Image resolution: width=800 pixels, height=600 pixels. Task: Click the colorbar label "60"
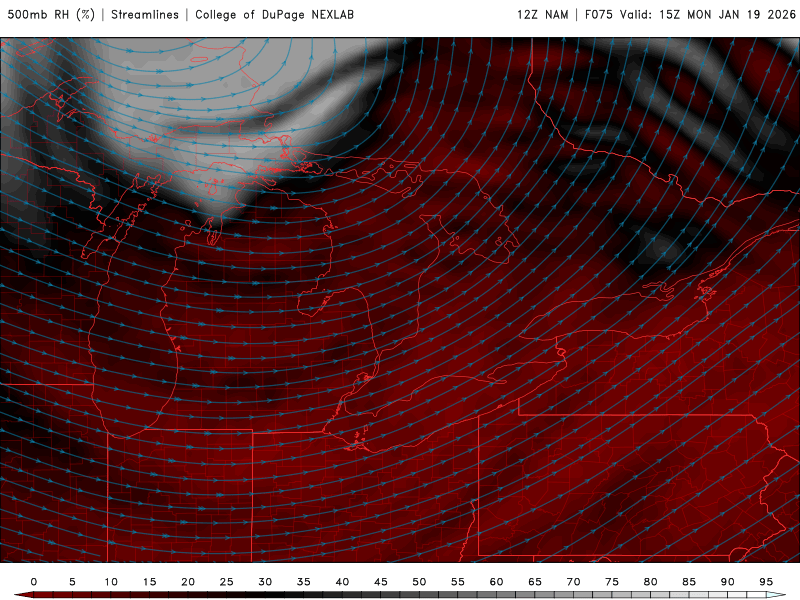(496, 582)
